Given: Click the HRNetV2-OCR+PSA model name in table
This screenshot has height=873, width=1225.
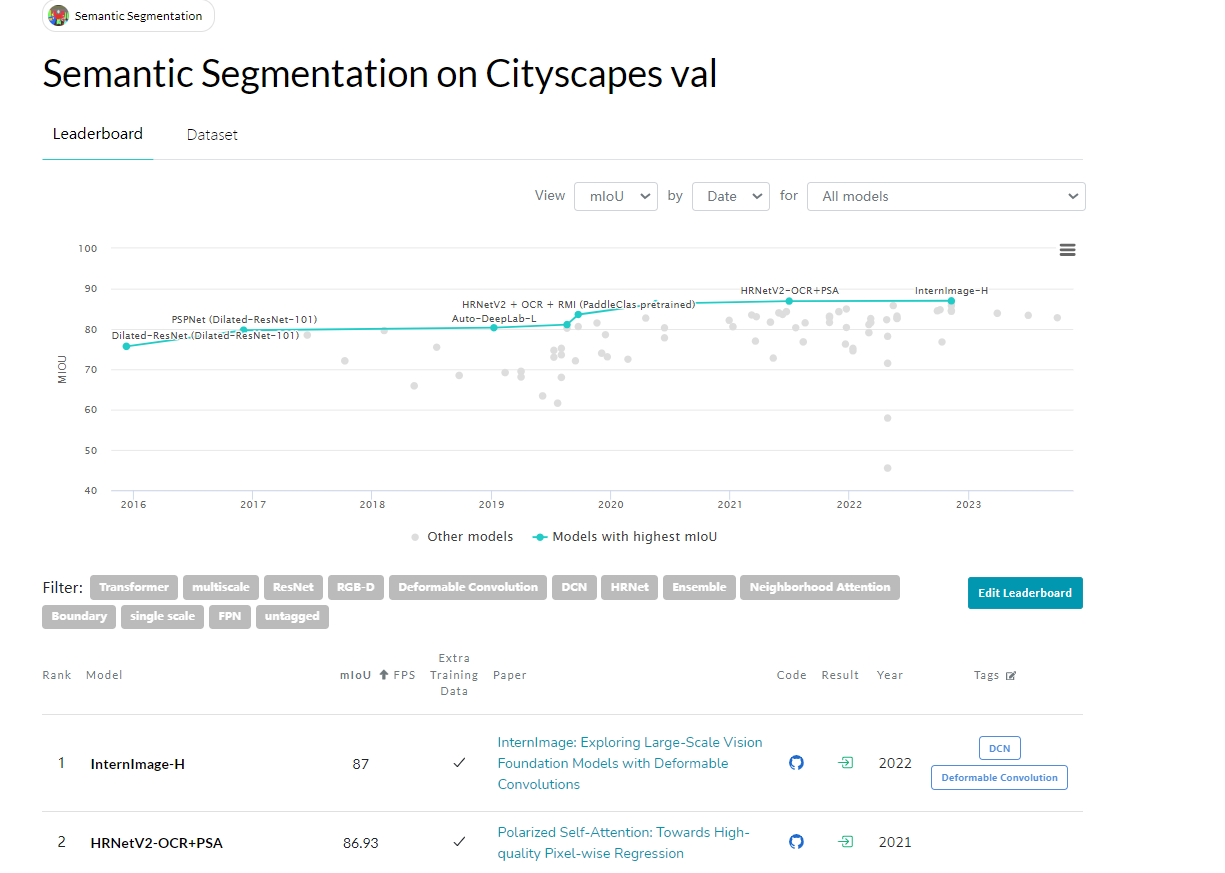Looking at the screenshot, I should coord(156,843).
